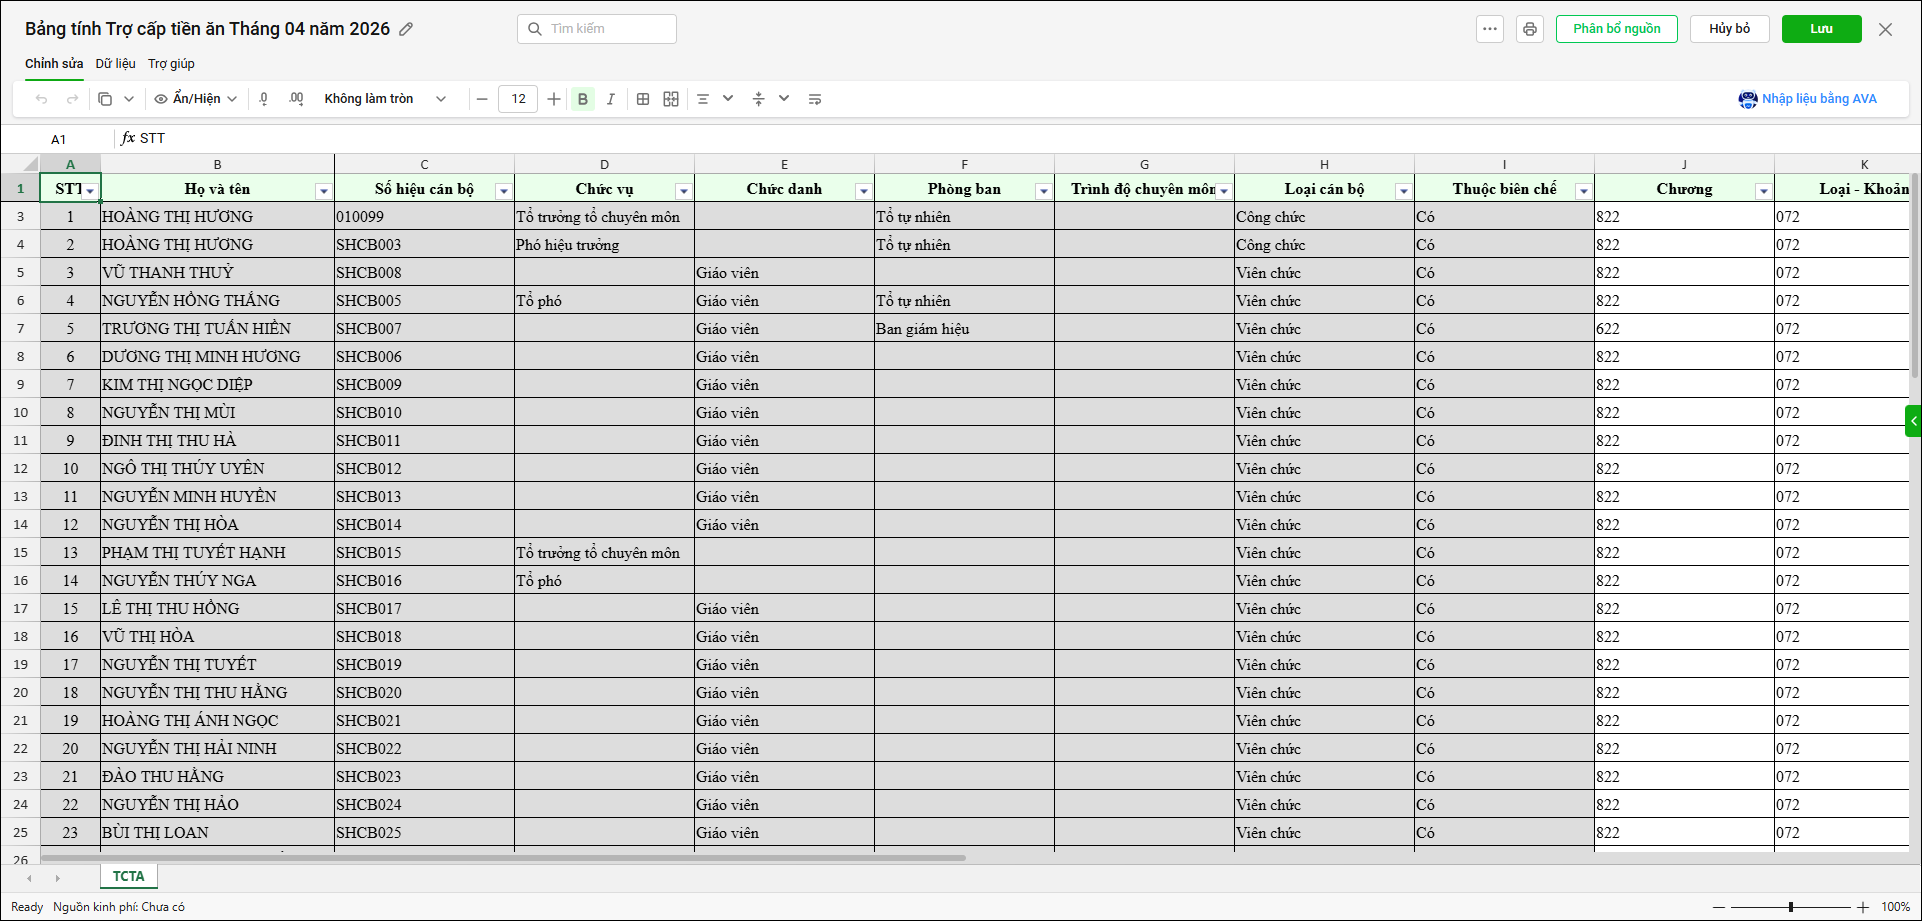Click the decrease decimal places icon
Image resolution: width=1922 pixels, height=921 pixels.
coord(264,99)
